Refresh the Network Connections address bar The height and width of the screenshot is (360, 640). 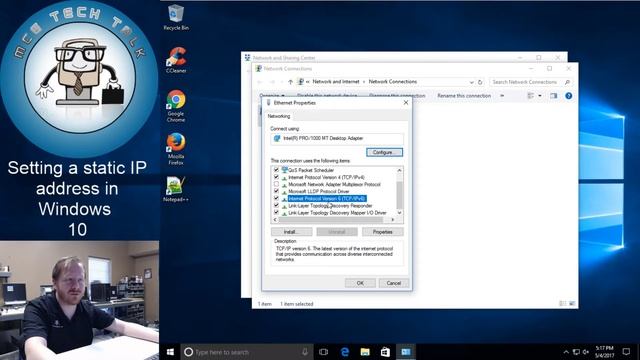480,82
